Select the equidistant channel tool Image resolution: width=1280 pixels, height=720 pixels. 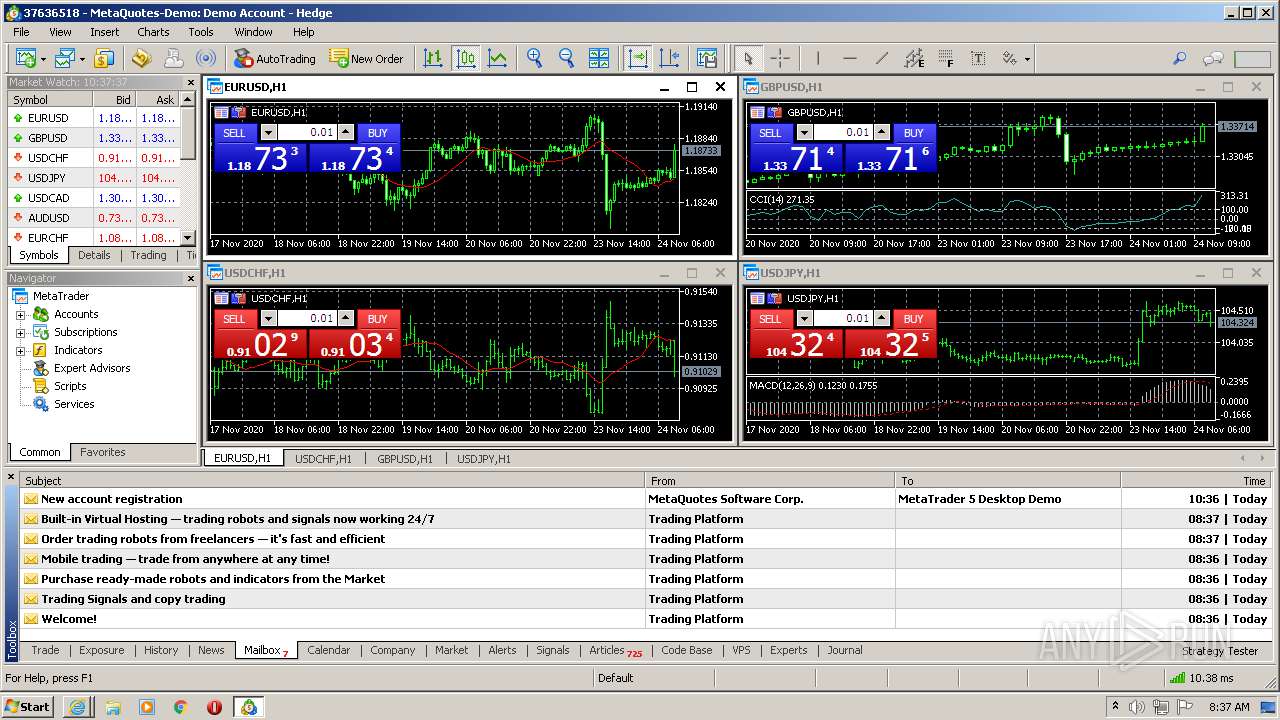(914, 58)
